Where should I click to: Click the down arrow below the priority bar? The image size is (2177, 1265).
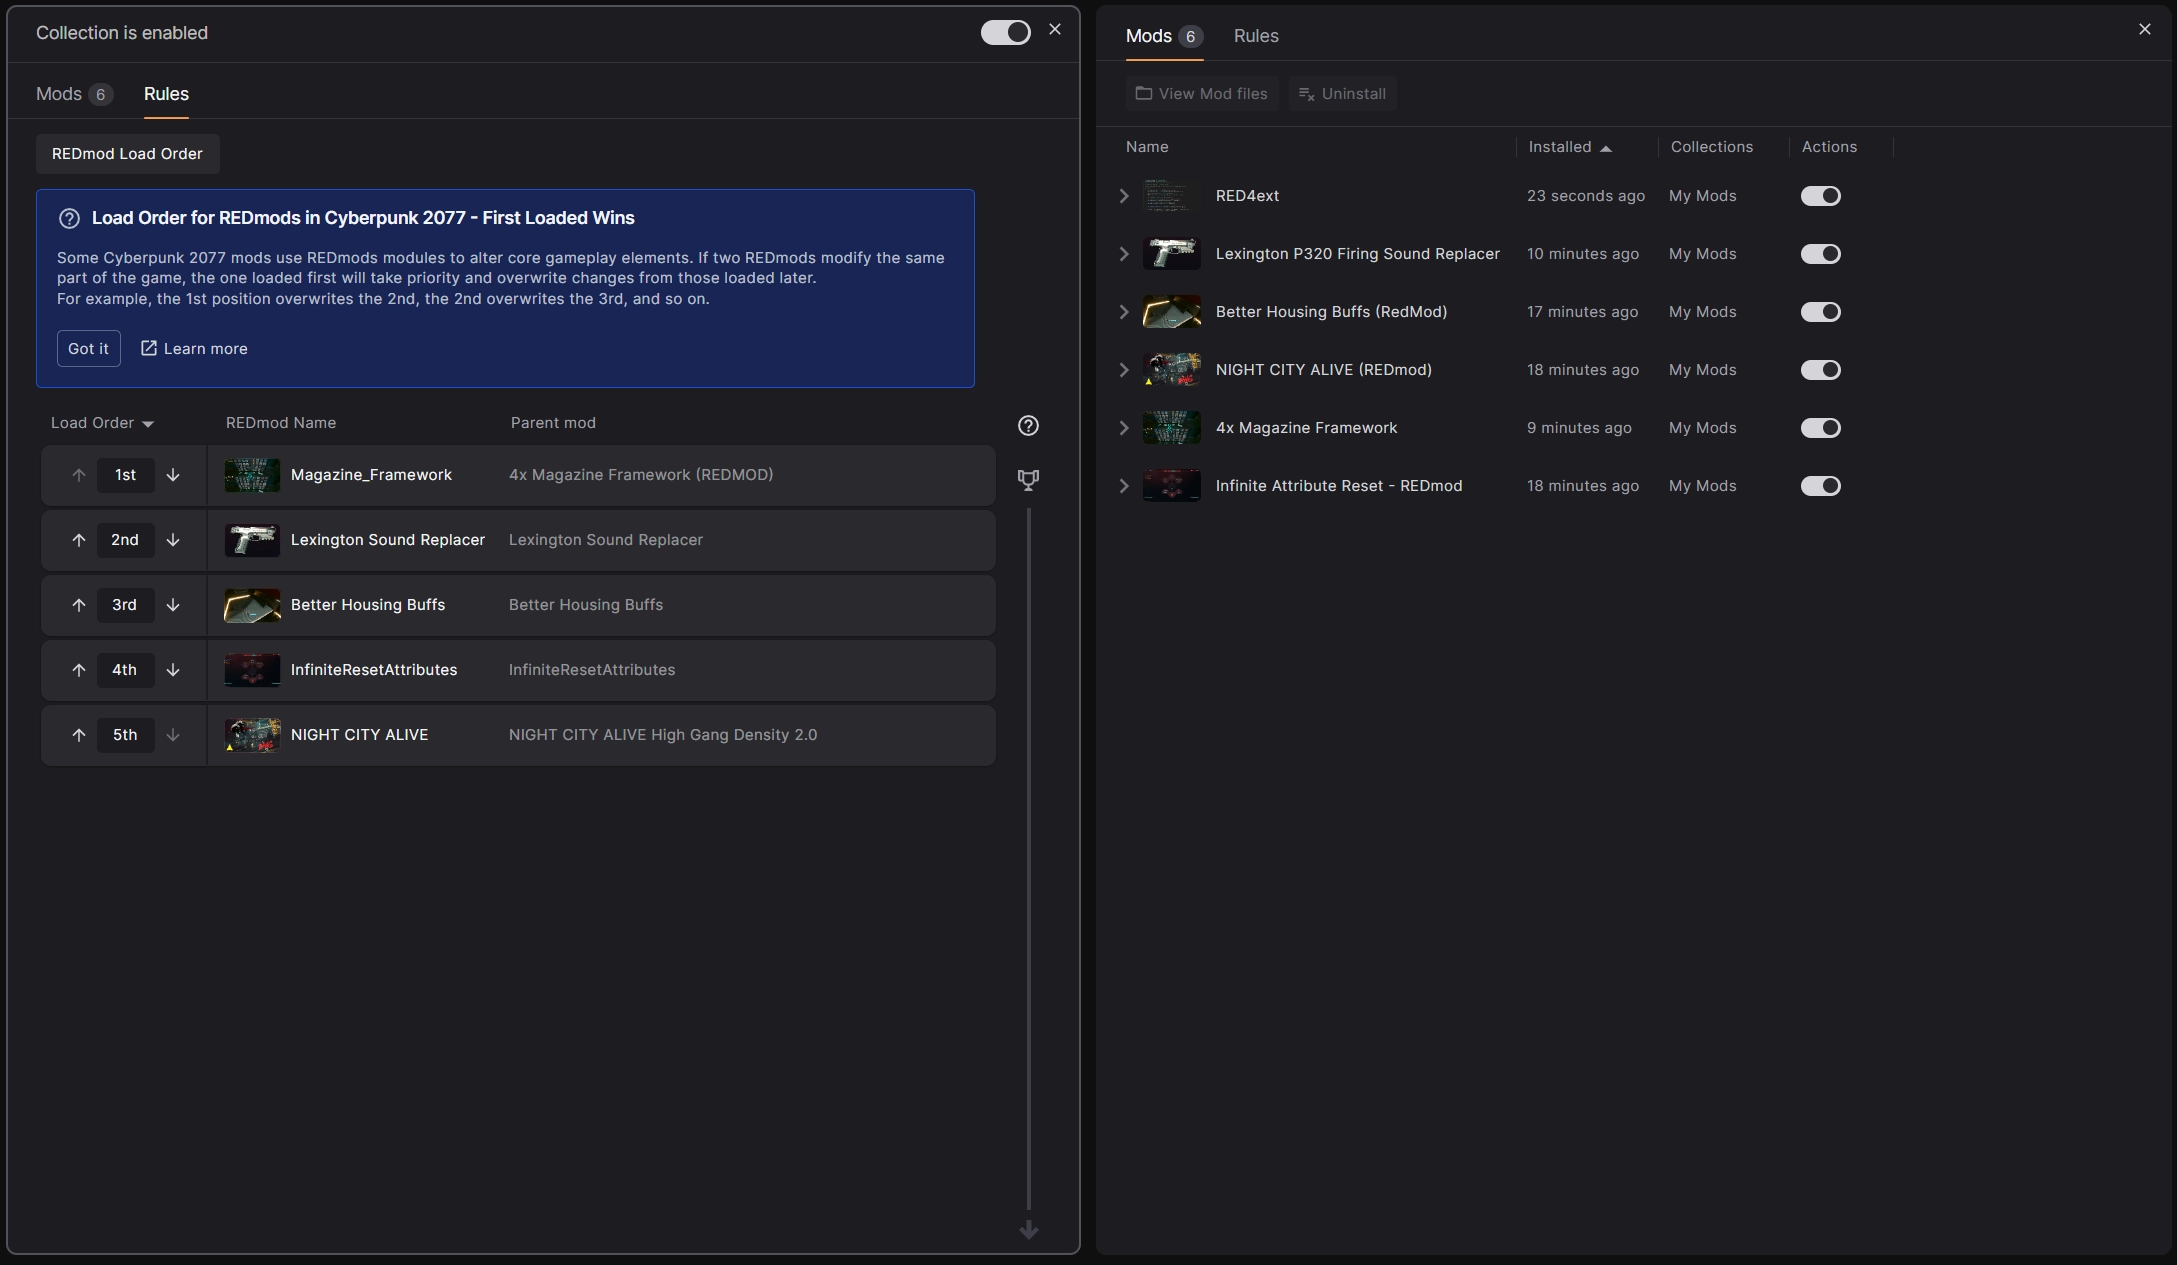click(x=1028, y=1230)
